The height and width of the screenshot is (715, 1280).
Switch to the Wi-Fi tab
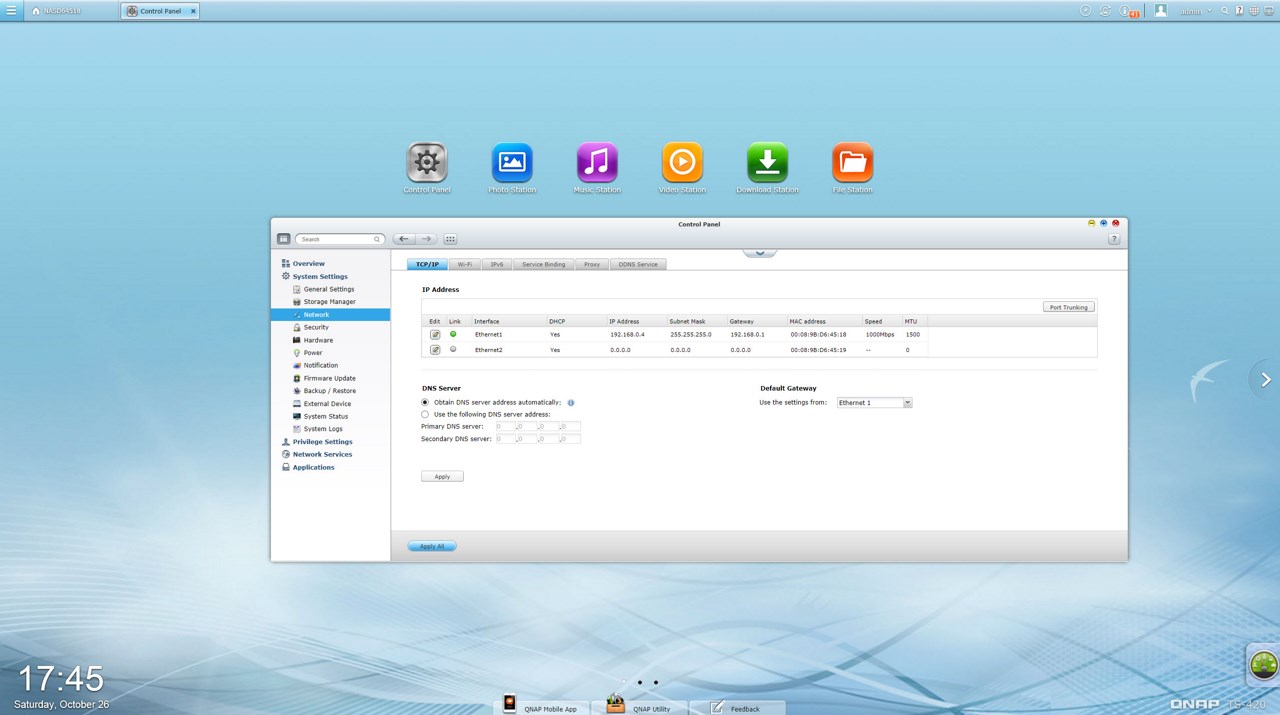(x=464, y=264)
